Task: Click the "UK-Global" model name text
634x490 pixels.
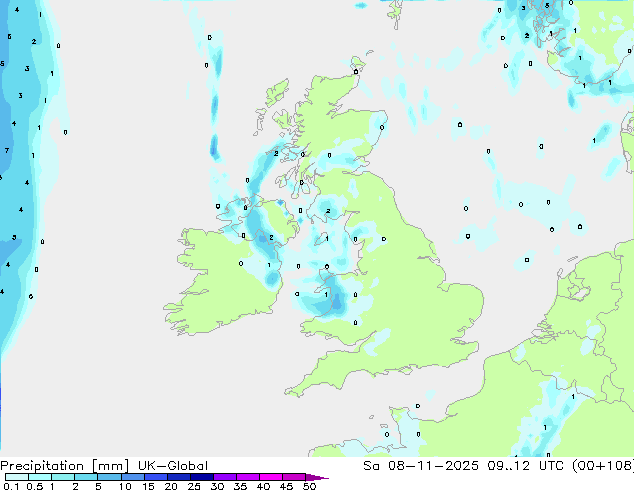Action: pos(173,466)
